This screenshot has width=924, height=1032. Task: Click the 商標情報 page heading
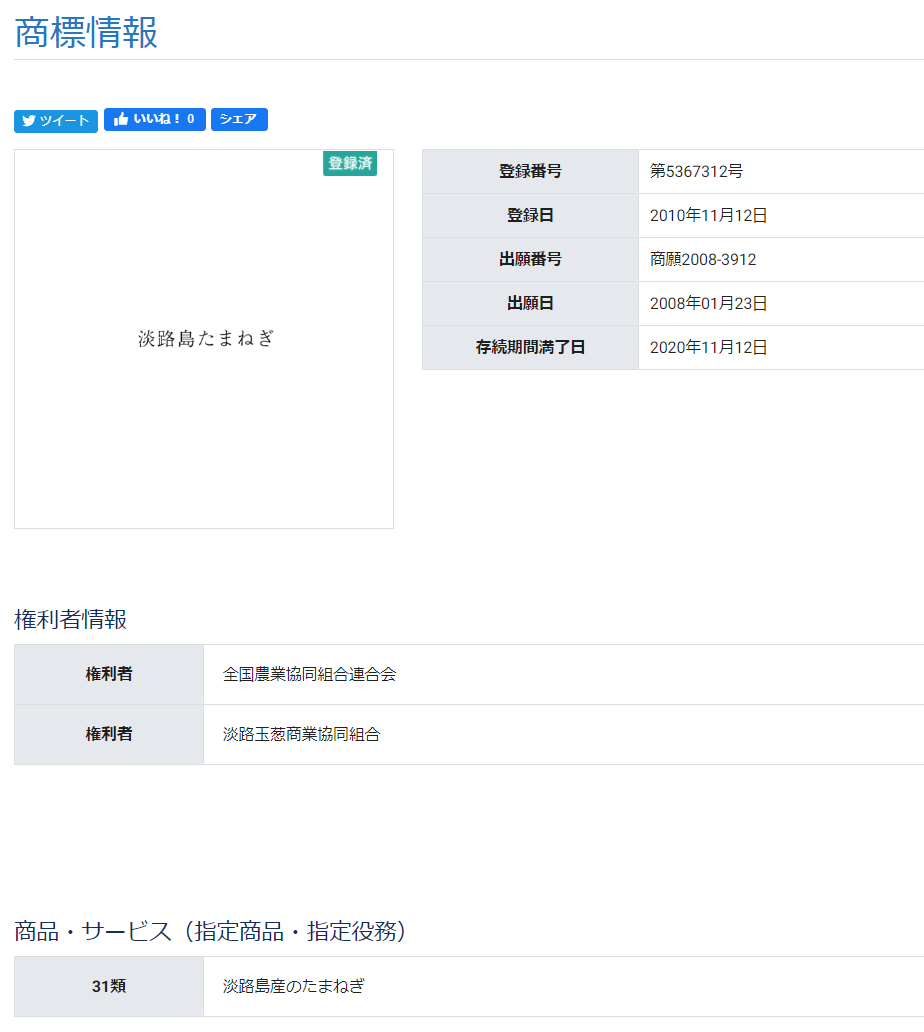86,32
